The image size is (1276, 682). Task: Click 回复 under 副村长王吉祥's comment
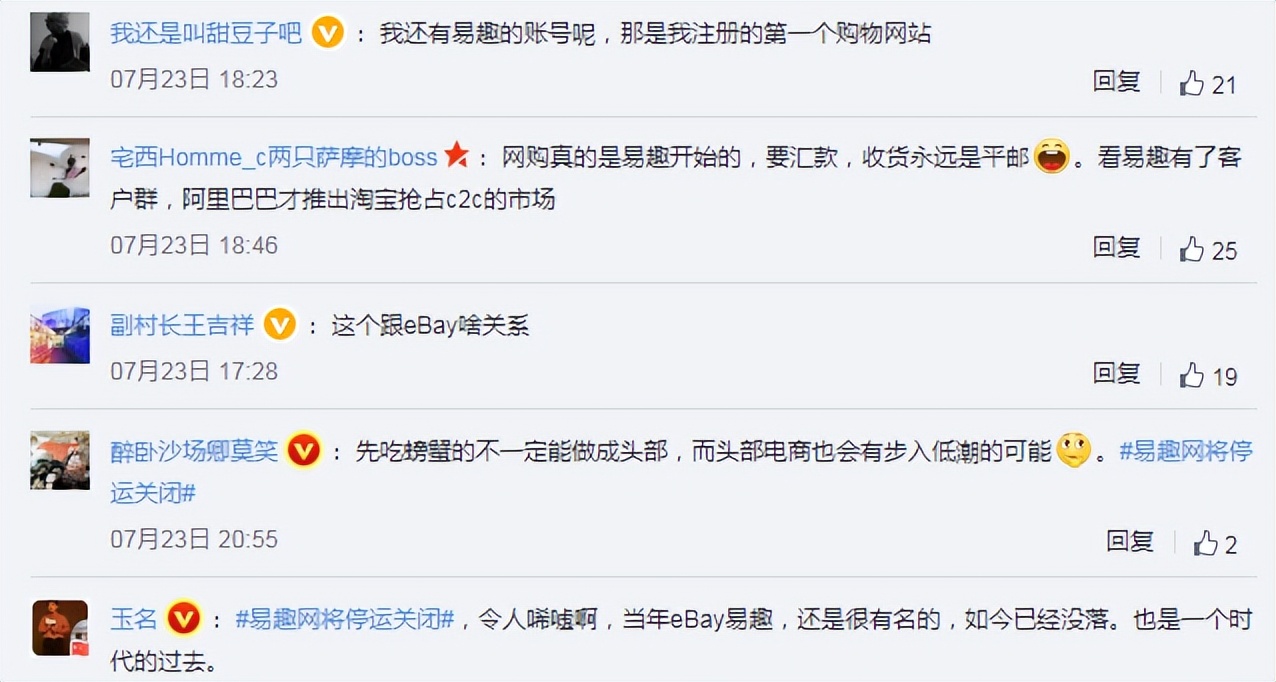(1117, 374)
